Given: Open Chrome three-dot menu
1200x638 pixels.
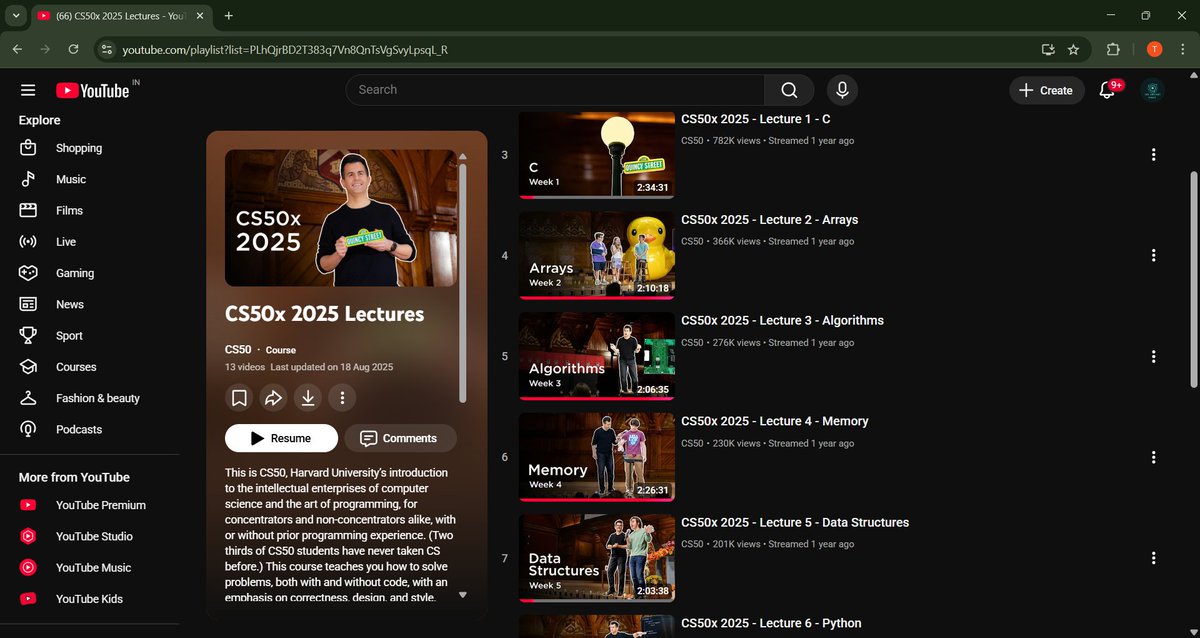Looking at the screenshot, I should 1183,49.
